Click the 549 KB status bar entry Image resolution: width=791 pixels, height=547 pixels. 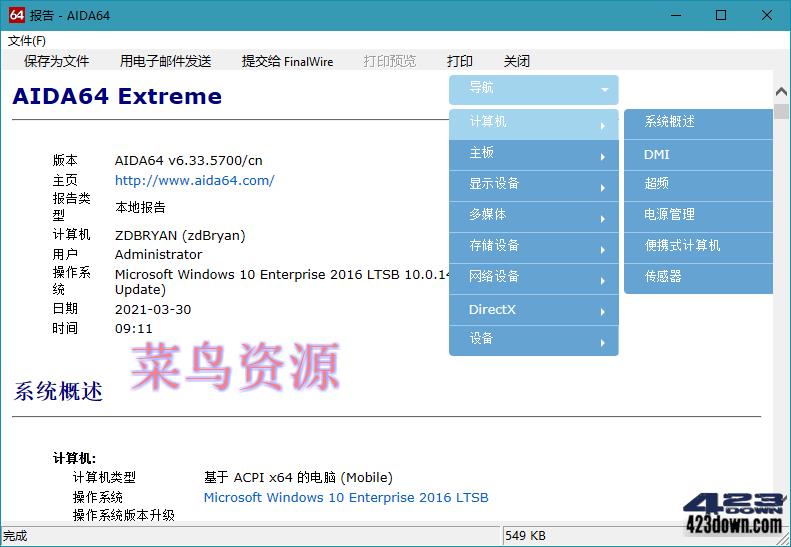click(525, 535)
